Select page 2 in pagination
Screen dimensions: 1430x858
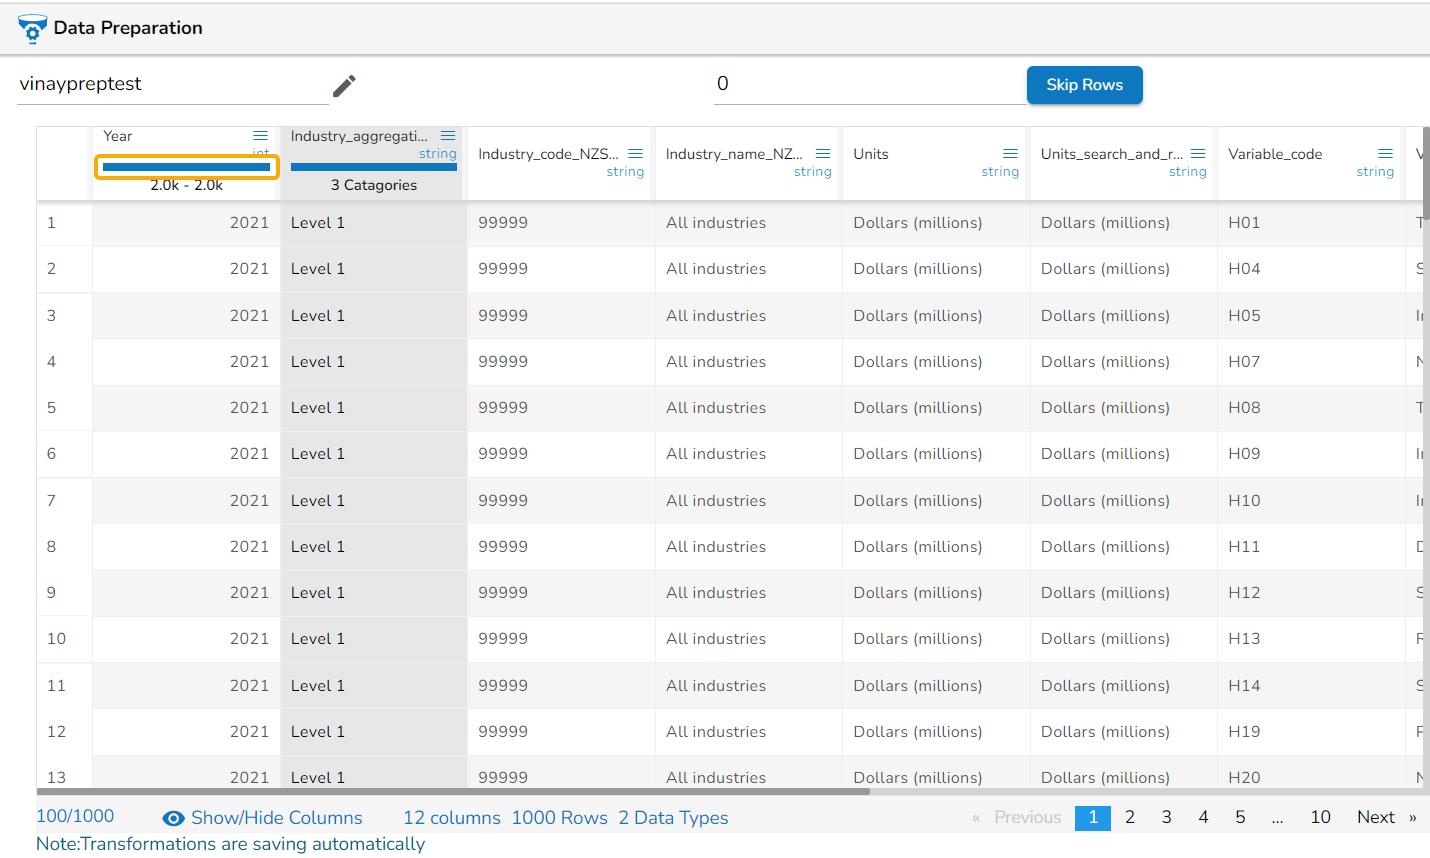[x=1129, y=817]
